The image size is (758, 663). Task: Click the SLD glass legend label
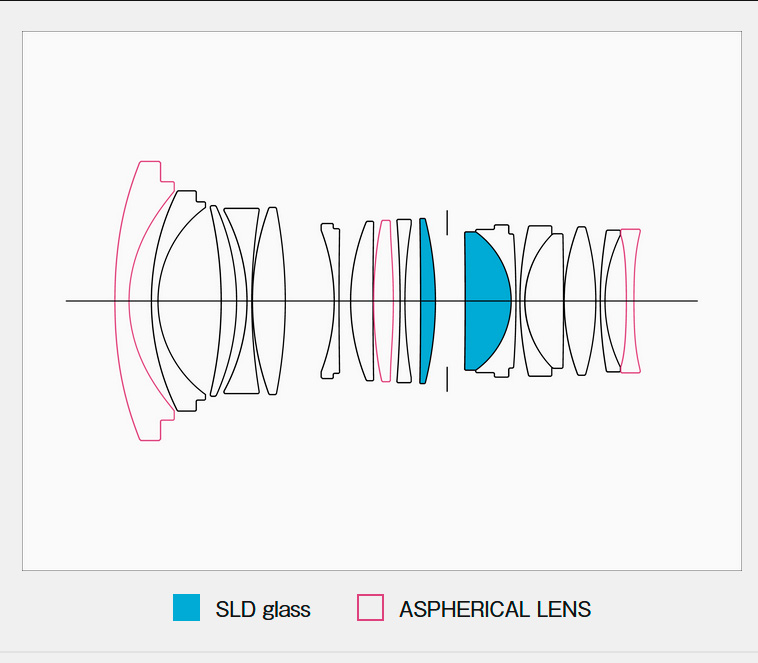tap(262, 609)
